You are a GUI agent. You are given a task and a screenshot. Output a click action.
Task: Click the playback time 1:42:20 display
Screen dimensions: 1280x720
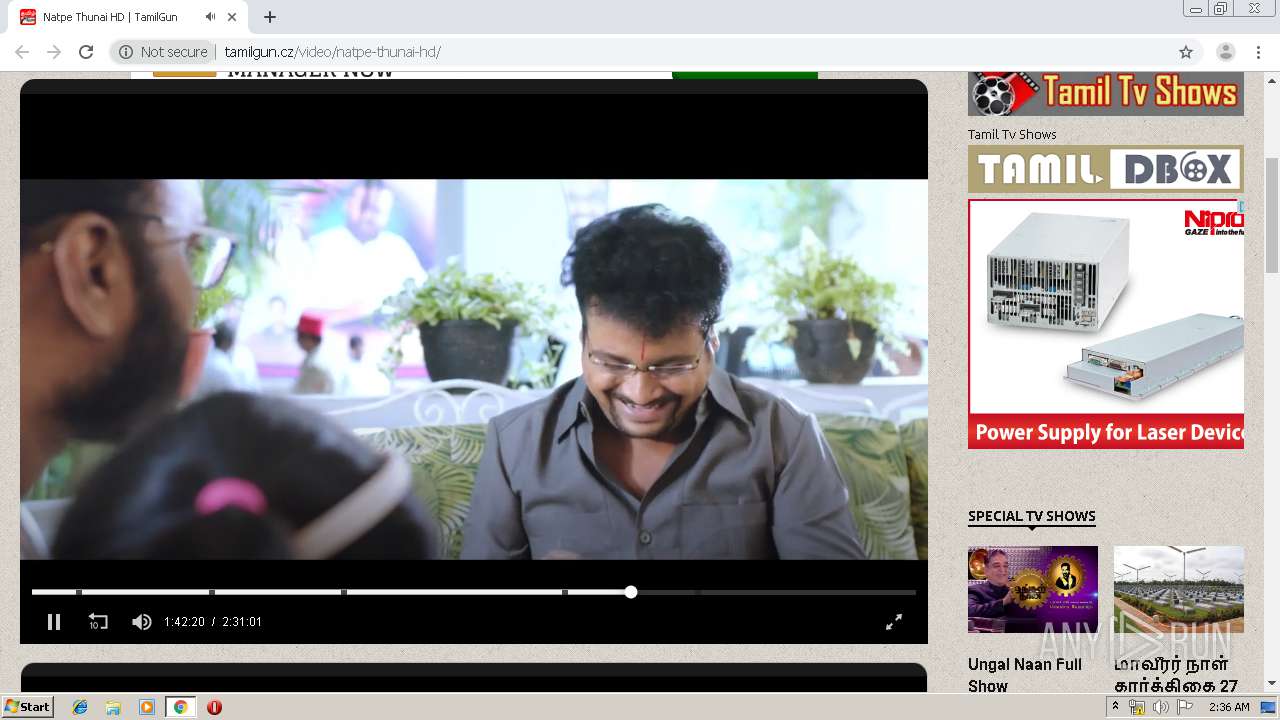tap(184, 622)
